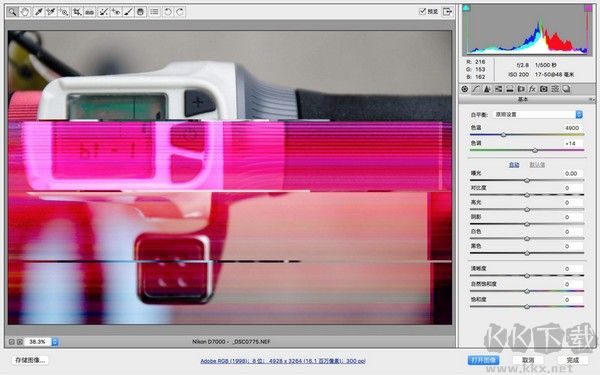This screenshot has width=600, height=375.
Task: Switch to the Basic panel tab
Action: [x=465, y=89]
